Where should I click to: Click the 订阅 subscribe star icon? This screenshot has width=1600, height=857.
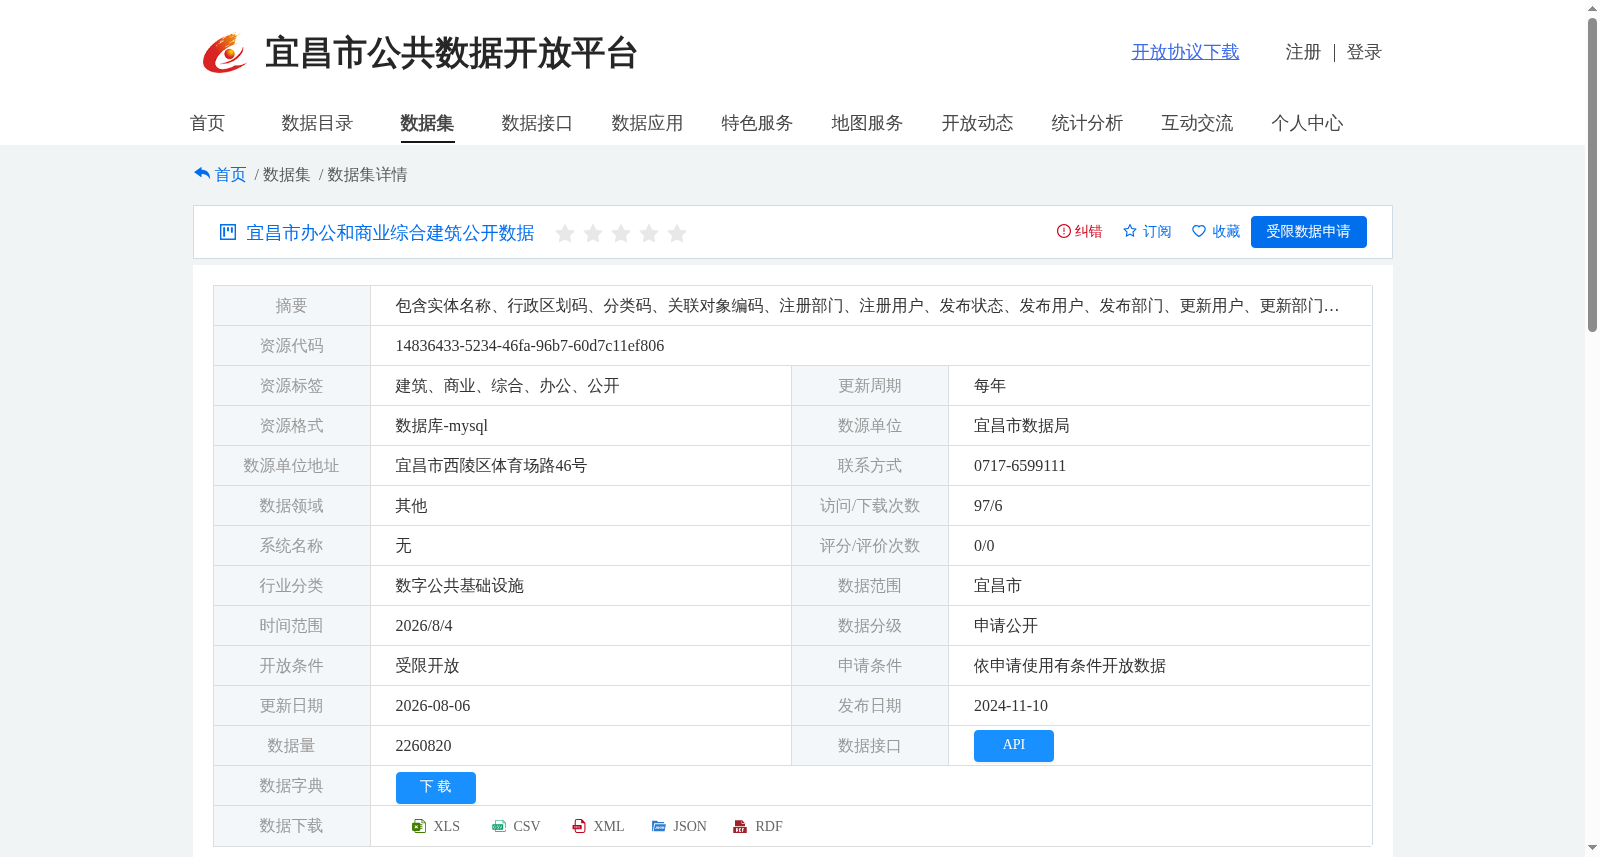tap(1130, 231)
